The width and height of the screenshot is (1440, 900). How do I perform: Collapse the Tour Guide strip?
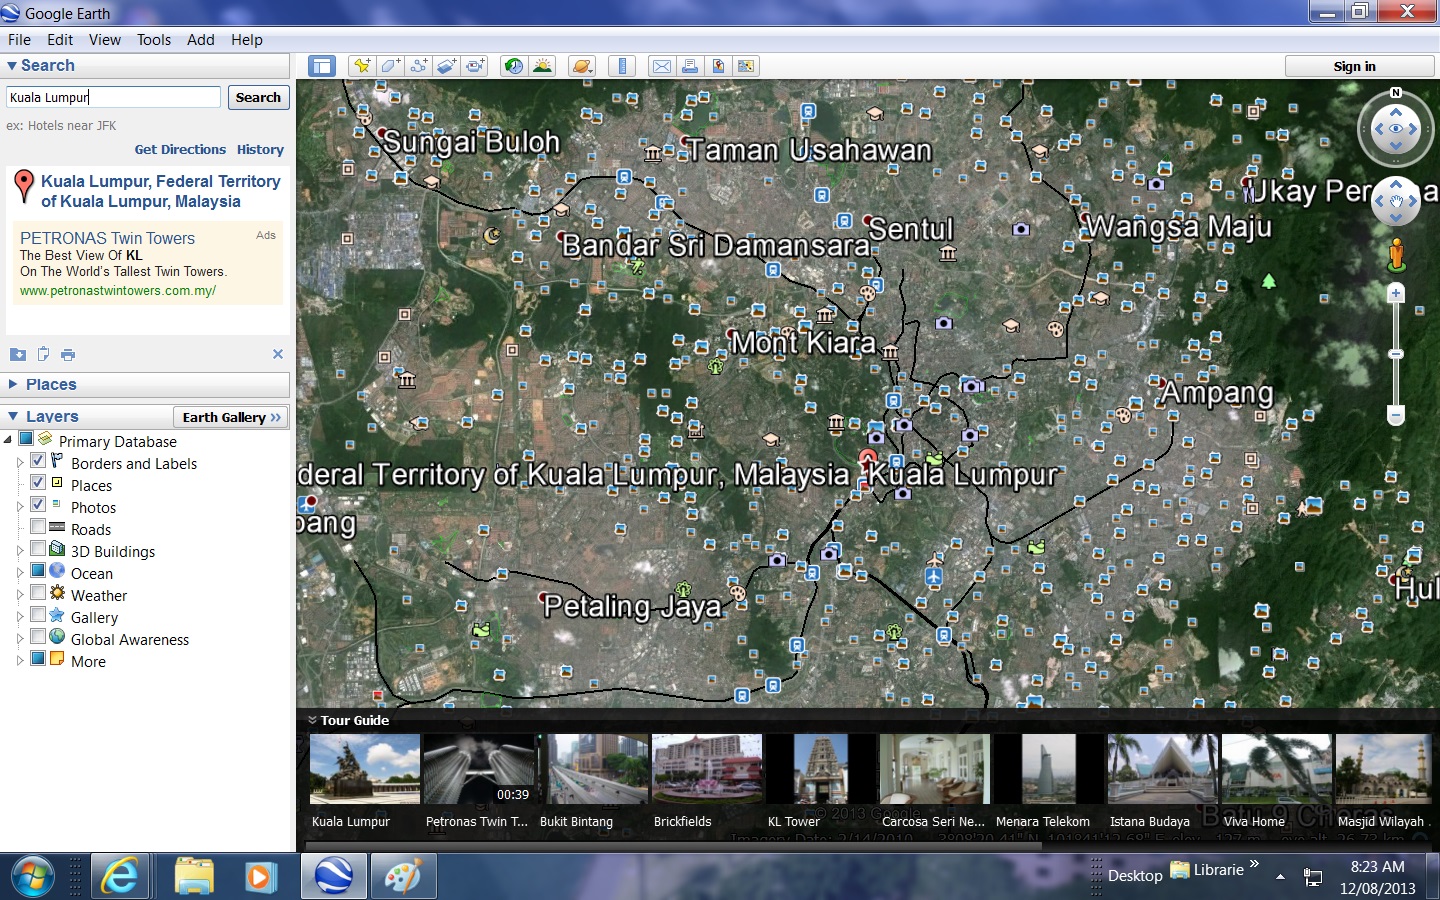(x=312, y=720)
